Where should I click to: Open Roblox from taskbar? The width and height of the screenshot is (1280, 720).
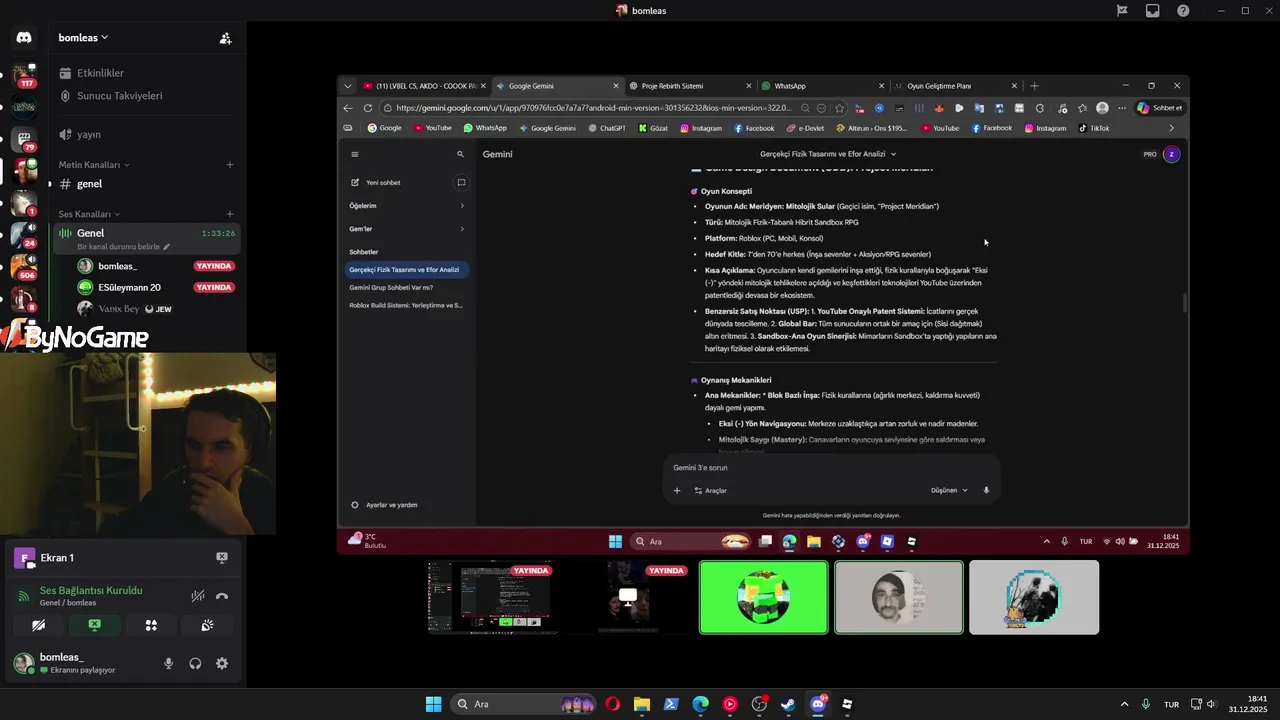tap(848, 704)
